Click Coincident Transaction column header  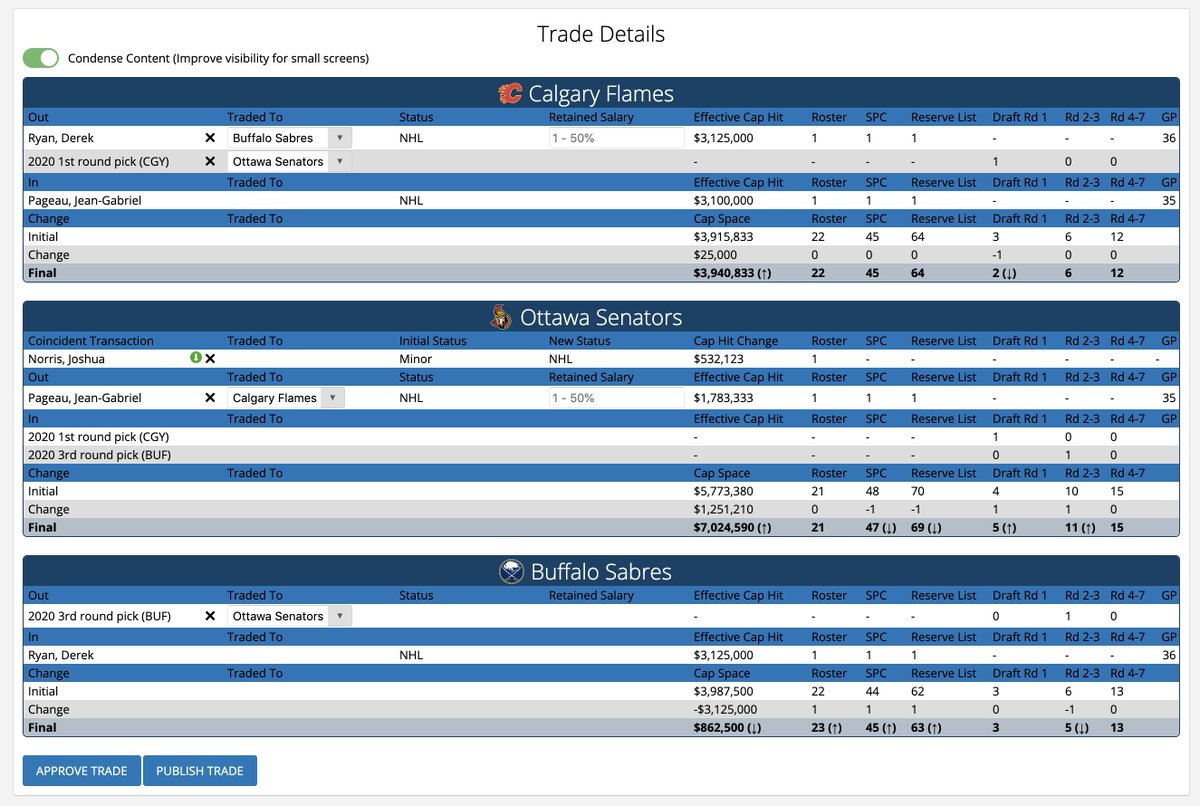(x=91, y=341)
